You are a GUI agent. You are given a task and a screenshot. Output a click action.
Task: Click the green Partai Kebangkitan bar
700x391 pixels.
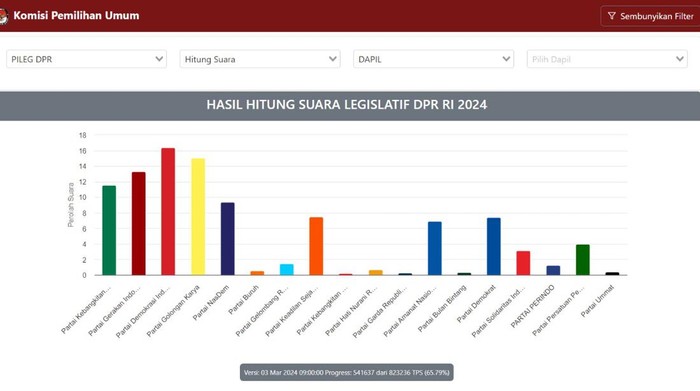(109, 230)
